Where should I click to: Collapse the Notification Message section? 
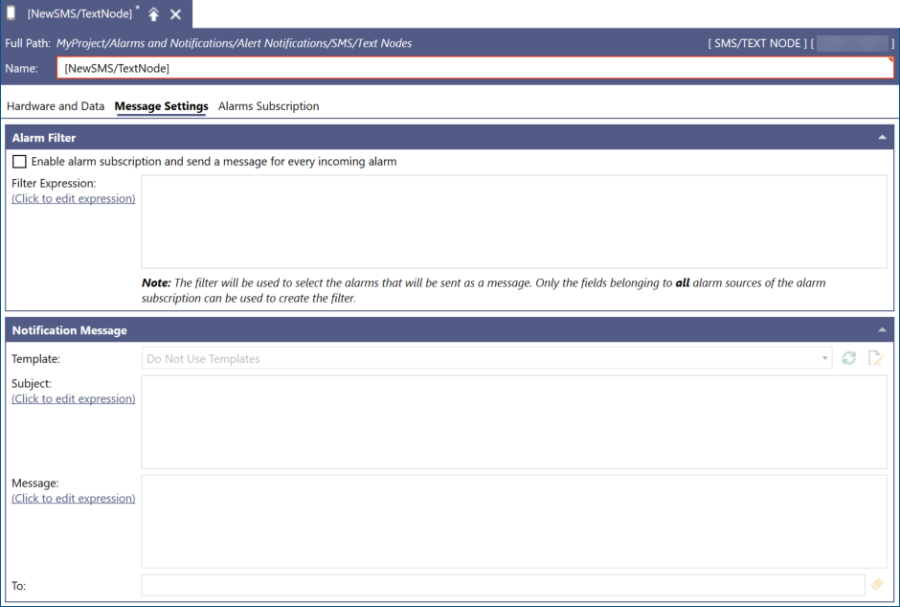pyautogui.click(x=882, y=330)
